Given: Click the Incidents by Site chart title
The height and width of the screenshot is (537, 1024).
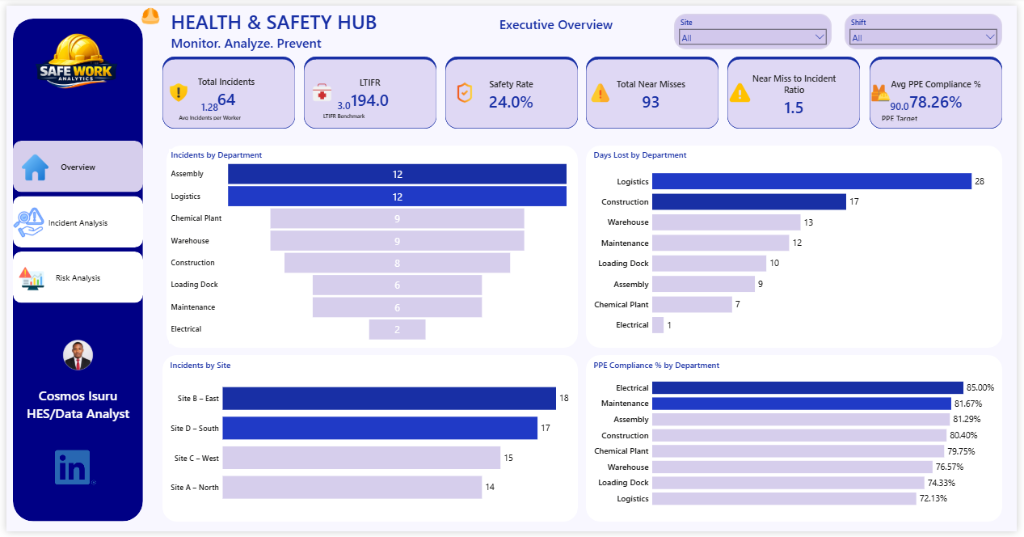Looking at the screenshot, I should pyautogui.click(x=200, y=365).
